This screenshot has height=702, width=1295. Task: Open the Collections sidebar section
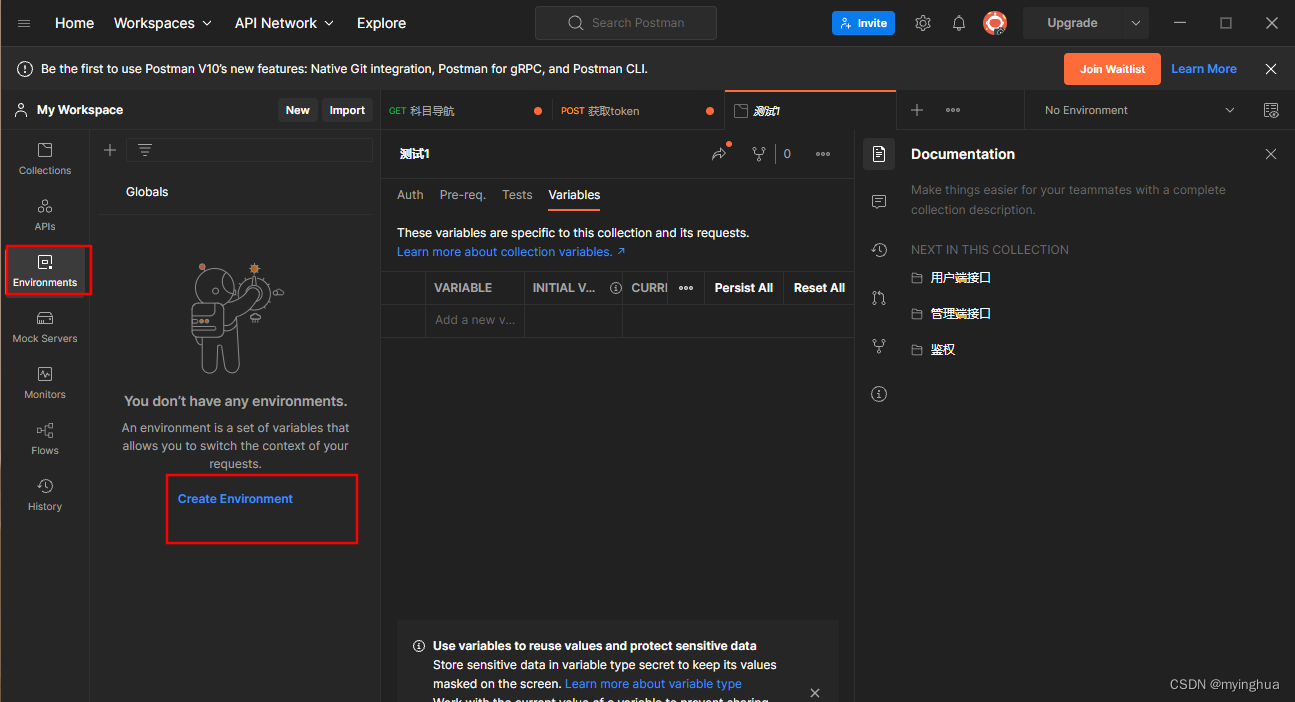45,159
